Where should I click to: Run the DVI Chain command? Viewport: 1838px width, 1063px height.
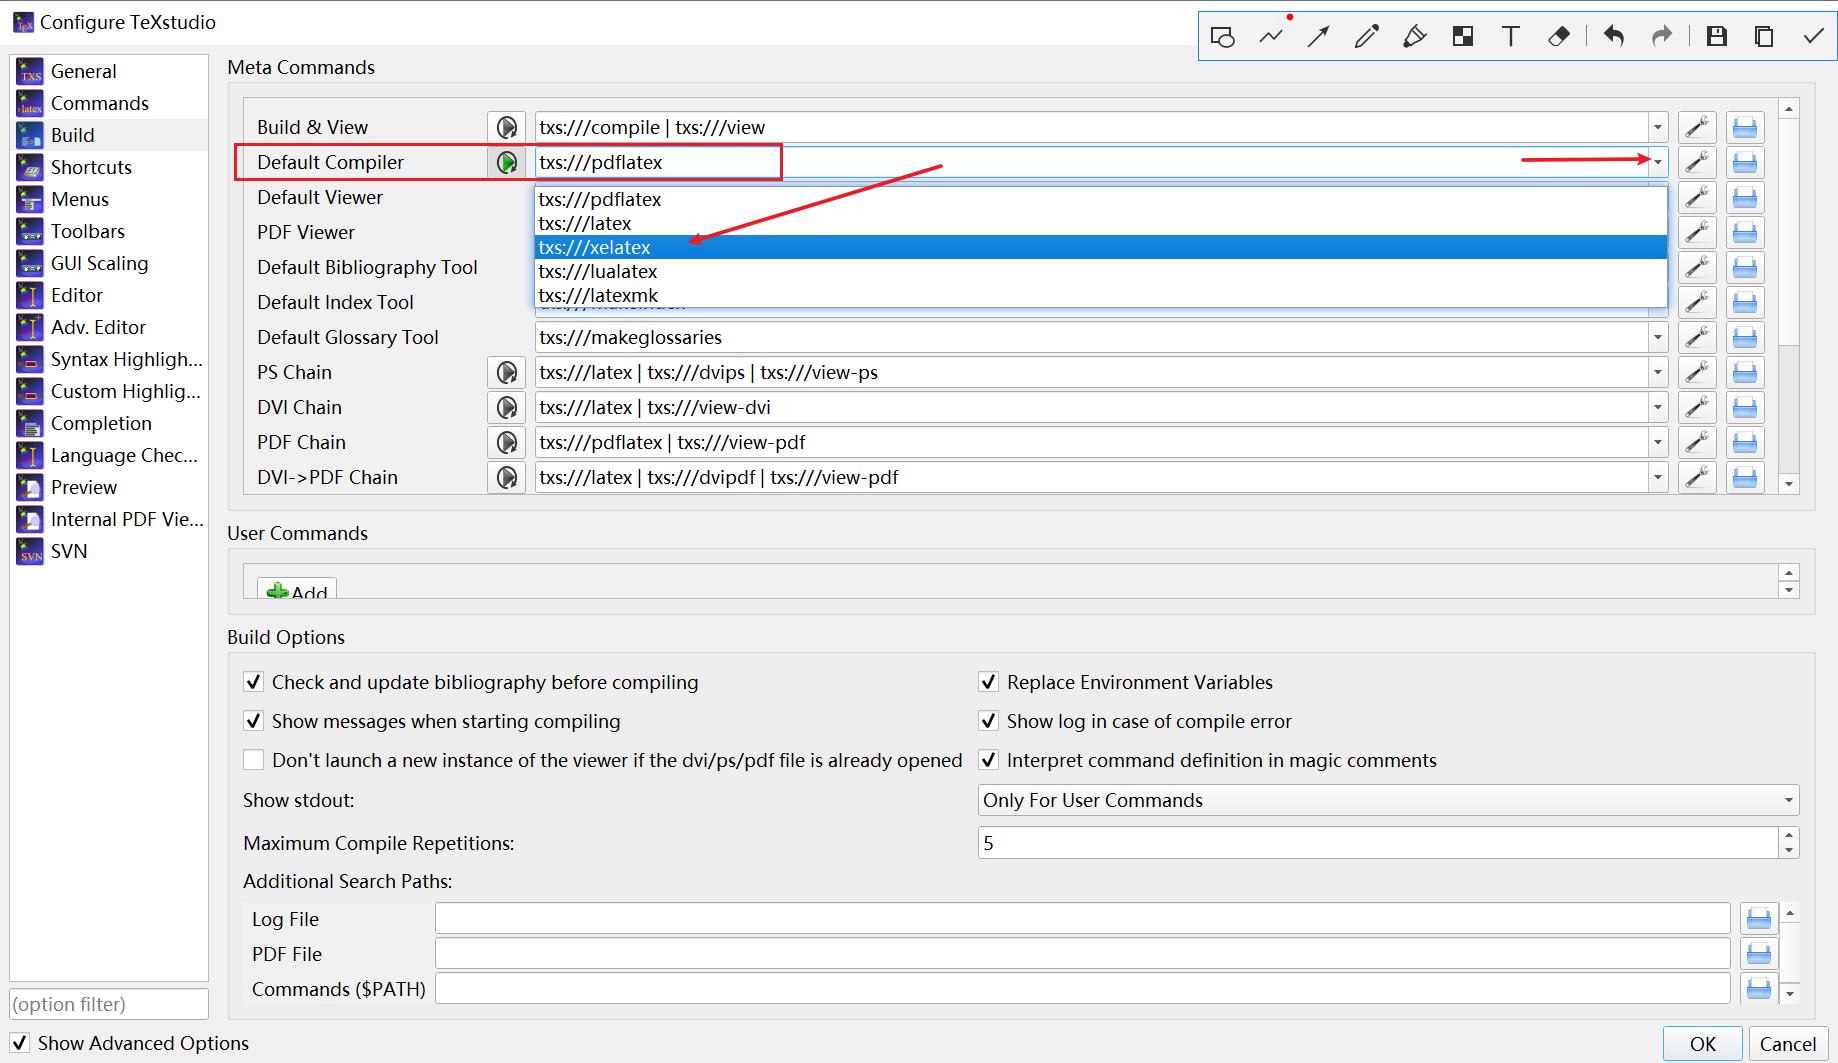[x=507, y=407]
